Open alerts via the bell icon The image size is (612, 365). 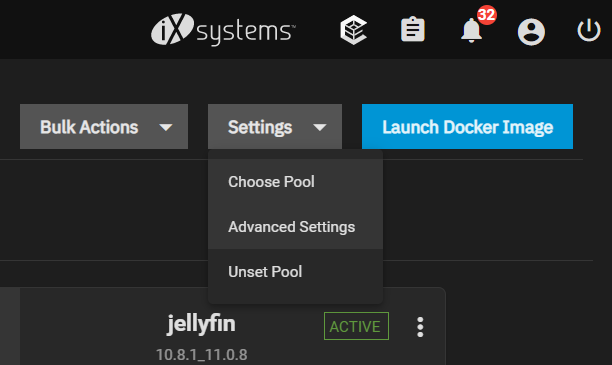coord(471,30)
